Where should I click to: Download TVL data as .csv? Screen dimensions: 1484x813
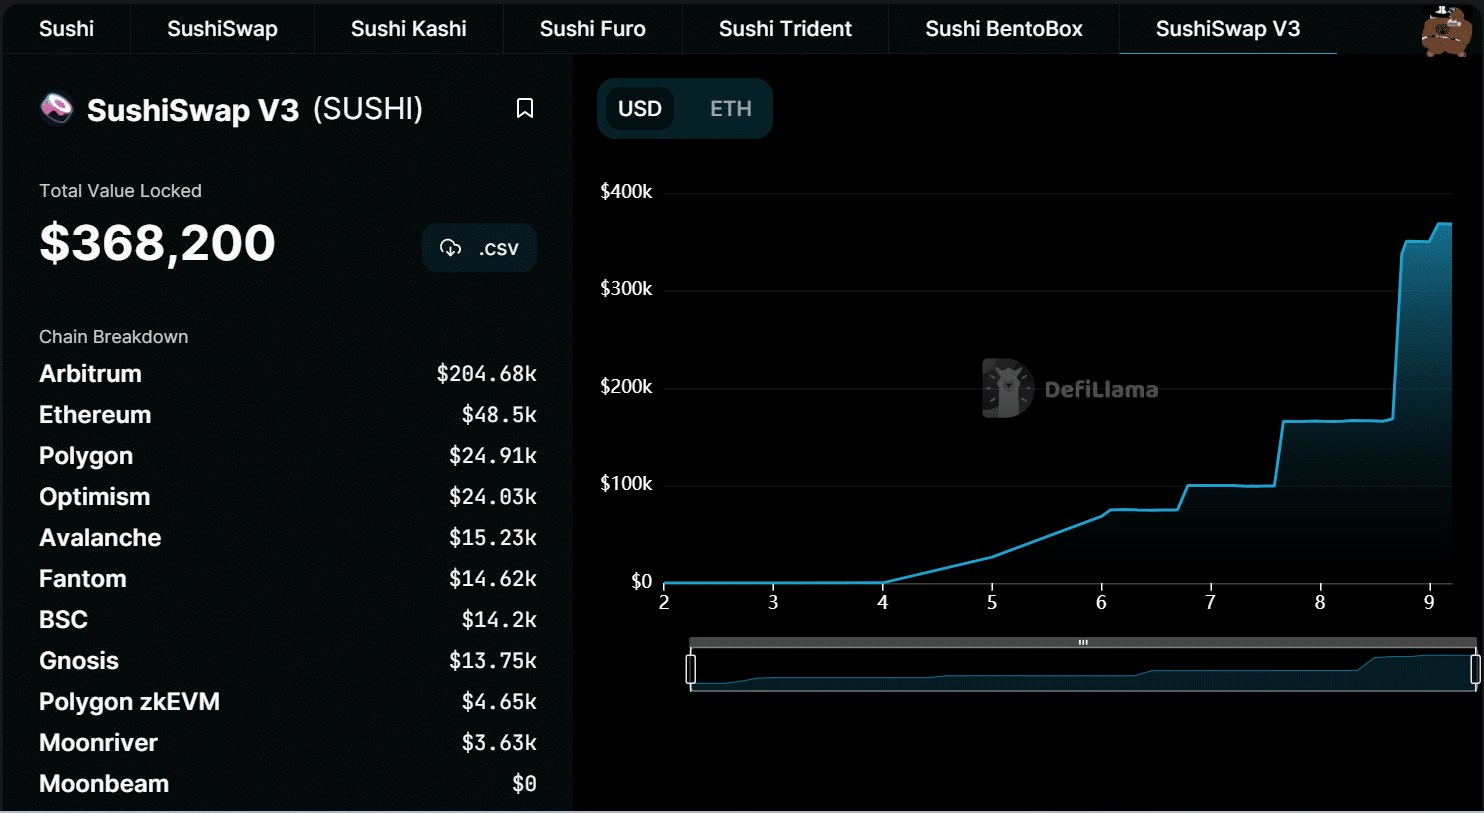coord(480,248)
